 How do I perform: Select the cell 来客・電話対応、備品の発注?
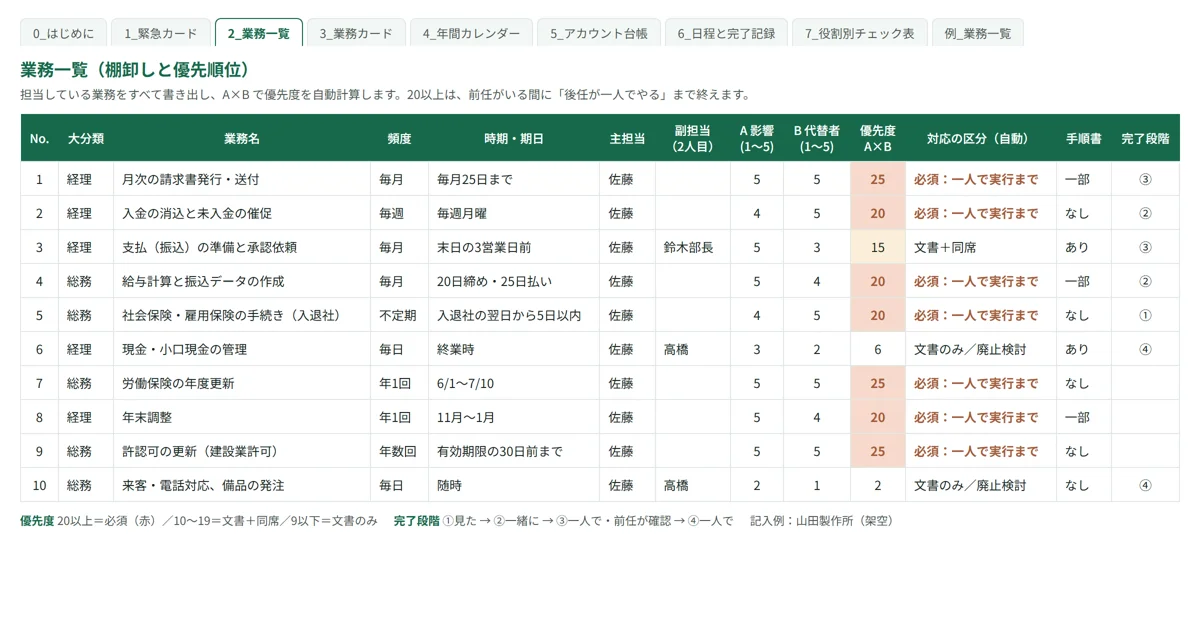point(242,485)
